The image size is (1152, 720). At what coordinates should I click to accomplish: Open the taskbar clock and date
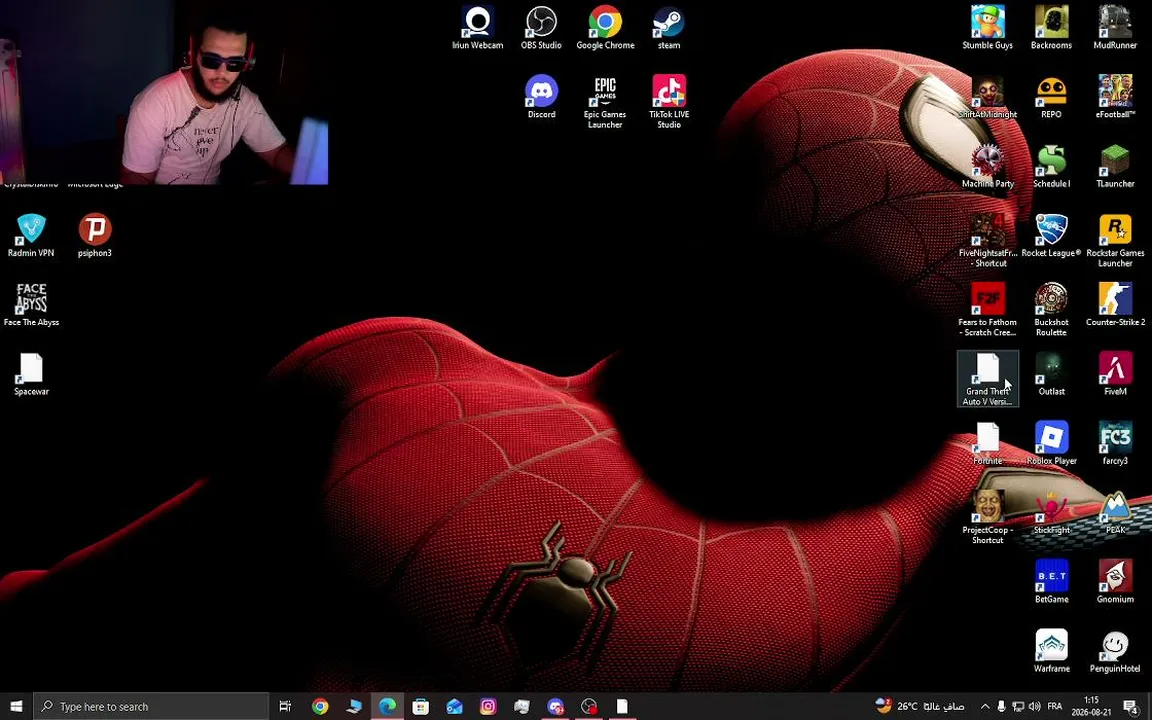tap(1091, 706)
